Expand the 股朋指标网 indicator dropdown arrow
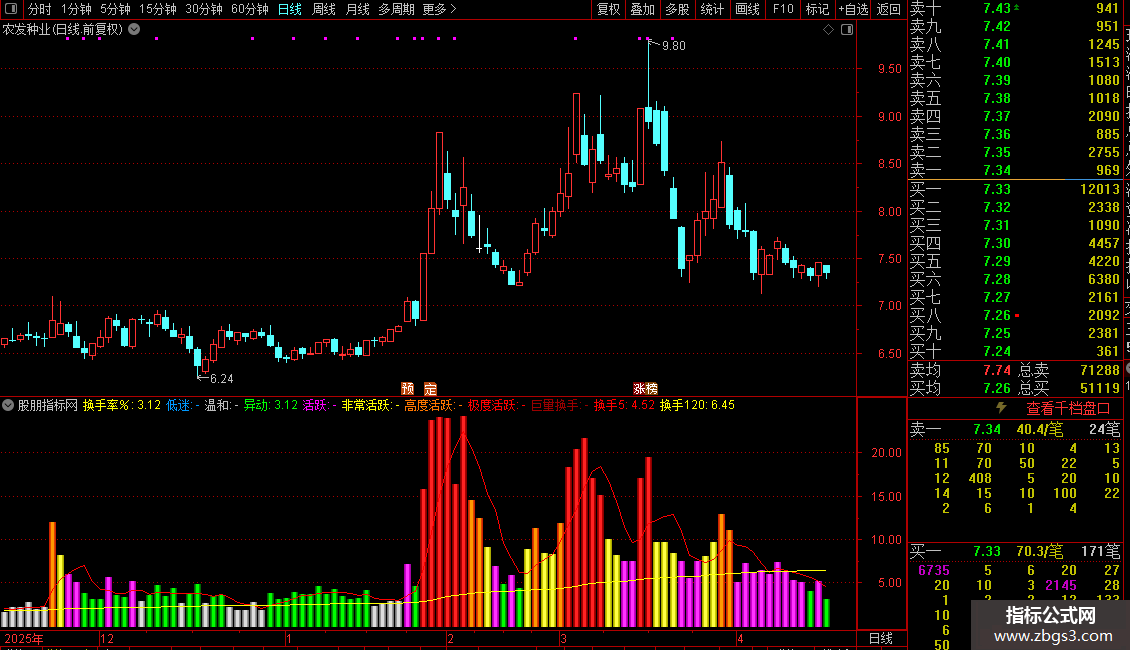The width and height of the screenshot is (1130, 650). 8,405
